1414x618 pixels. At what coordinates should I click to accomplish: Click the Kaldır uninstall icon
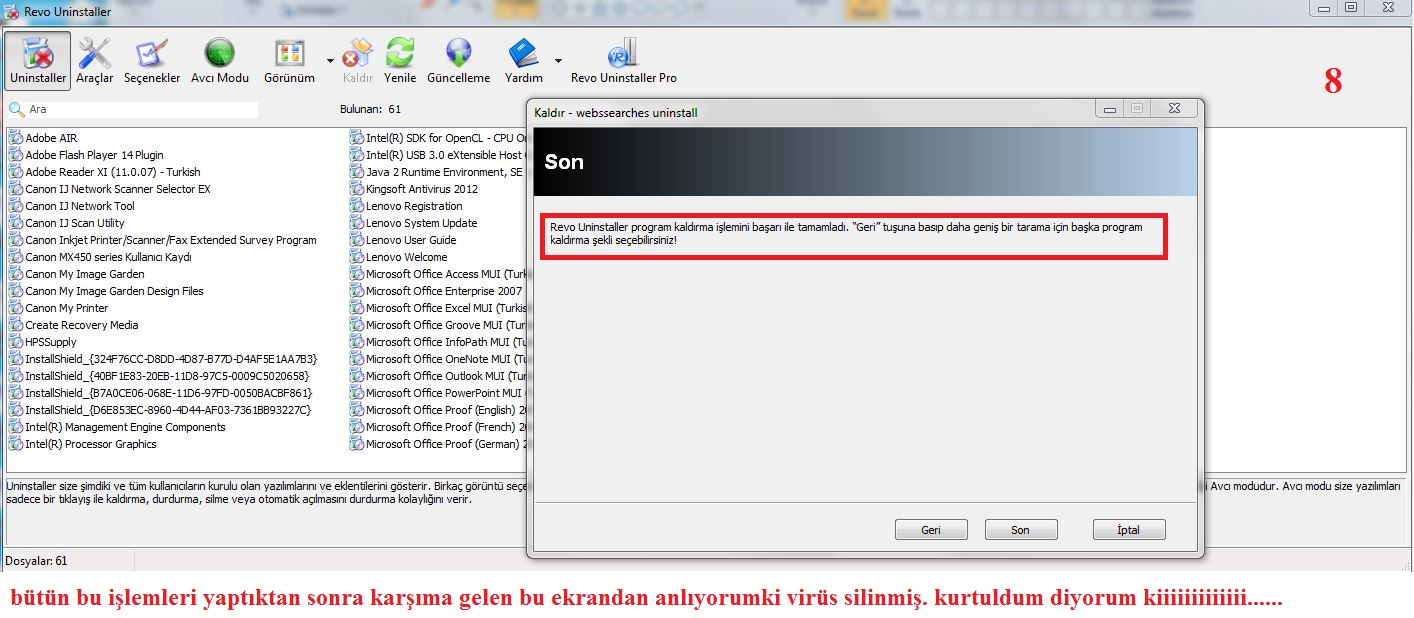(358, 61)
